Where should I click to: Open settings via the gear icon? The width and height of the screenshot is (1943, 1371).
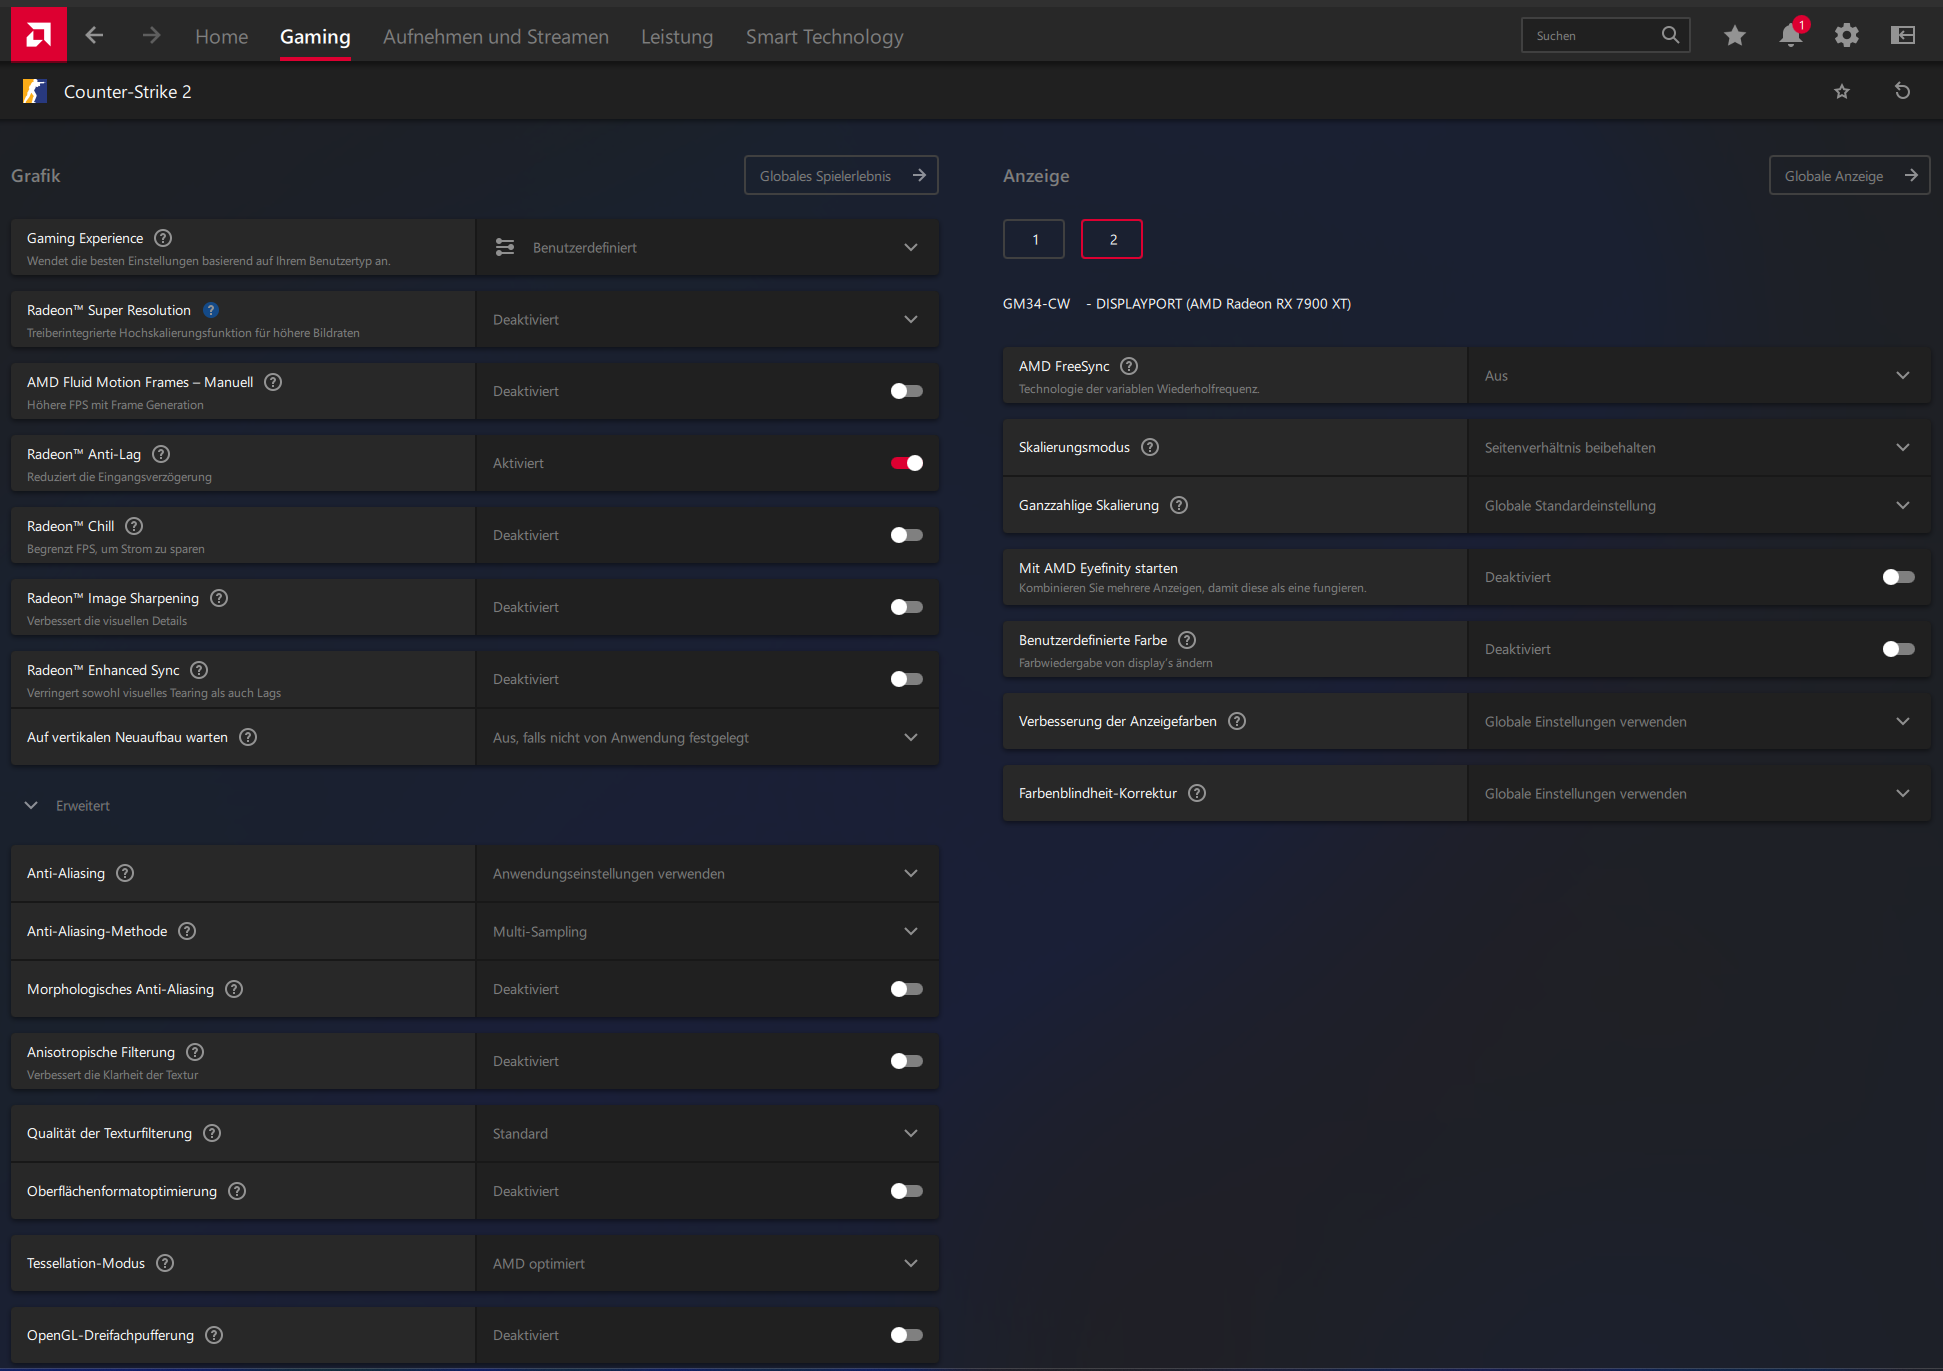(x=1846, y=36)
